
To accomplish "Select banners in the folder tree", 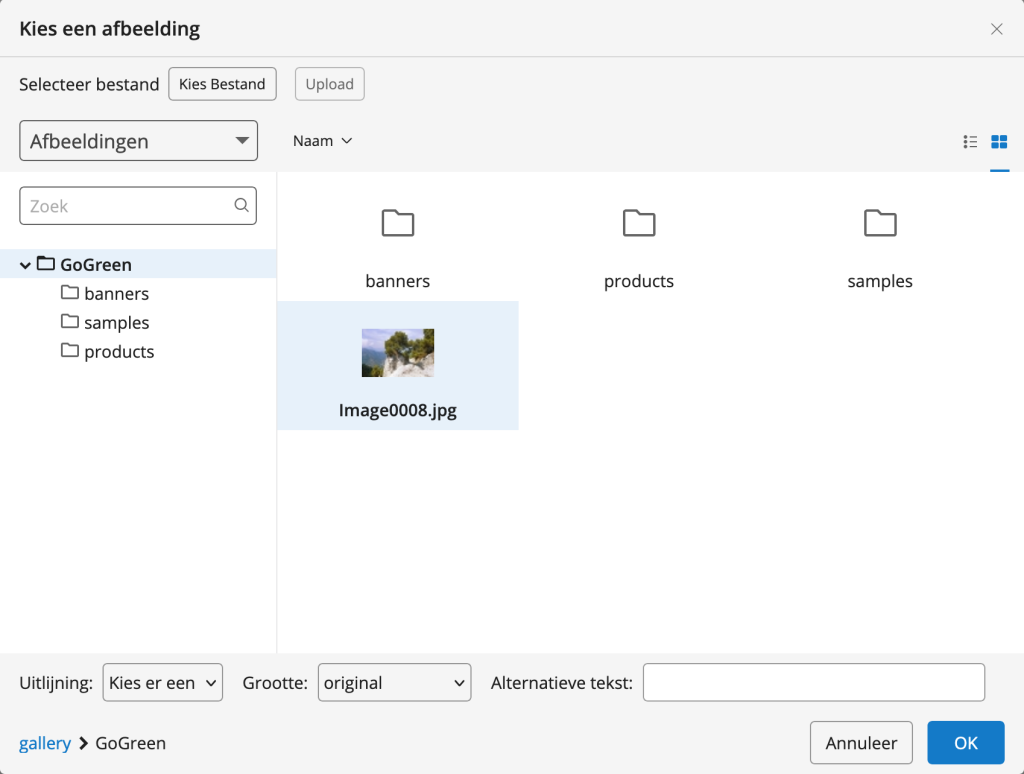I will tap(116, 293).
